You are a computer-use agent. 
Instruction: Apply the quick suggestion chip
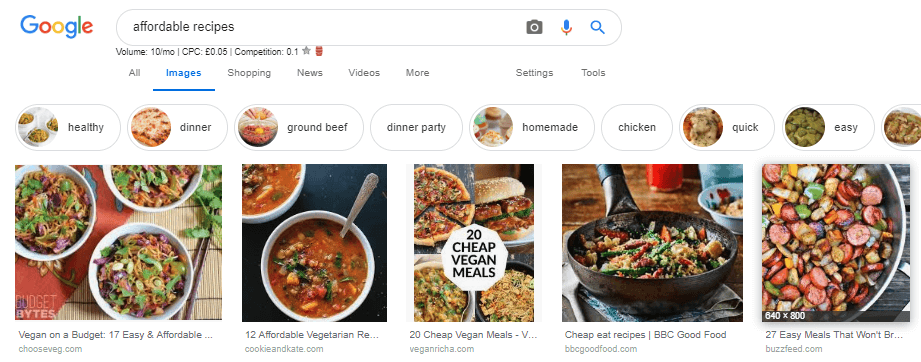(727, 128)
